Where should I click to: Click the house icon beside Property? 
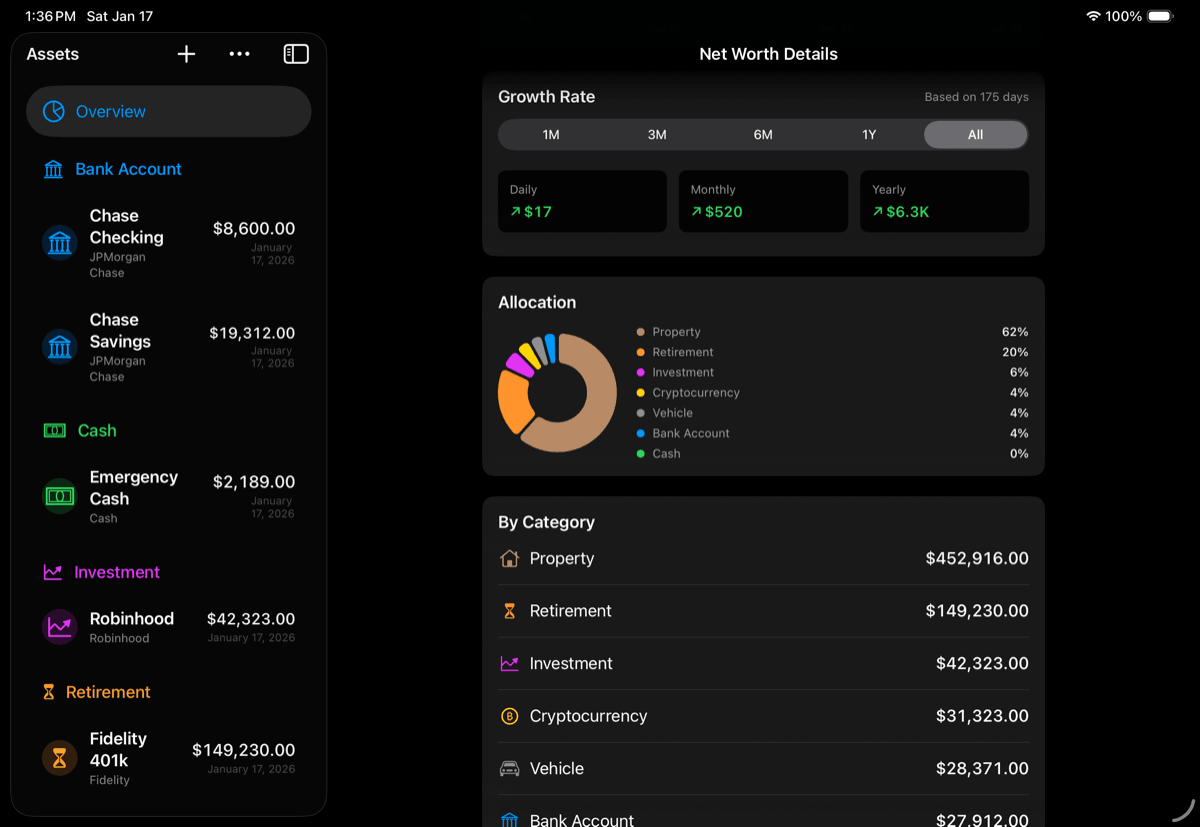[x=511, y=558]
